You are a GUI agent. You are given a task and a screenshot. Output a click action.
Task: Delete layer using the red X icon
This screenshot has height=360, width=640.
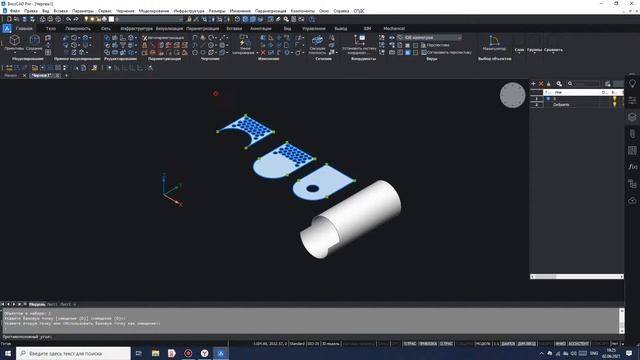[x=541, y=84]
